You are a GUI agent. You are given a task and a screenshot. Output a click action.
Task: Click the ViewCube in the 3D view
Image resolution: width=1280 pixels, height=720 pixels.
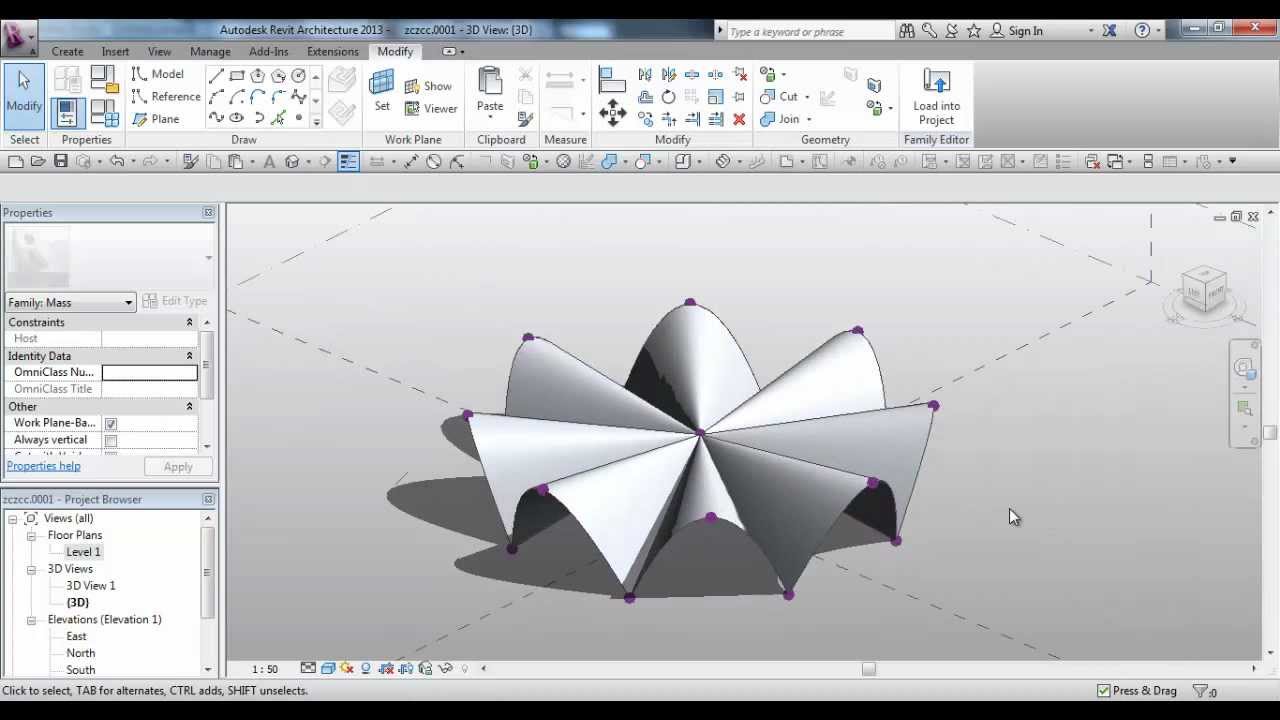click(x=1203, y=291)
